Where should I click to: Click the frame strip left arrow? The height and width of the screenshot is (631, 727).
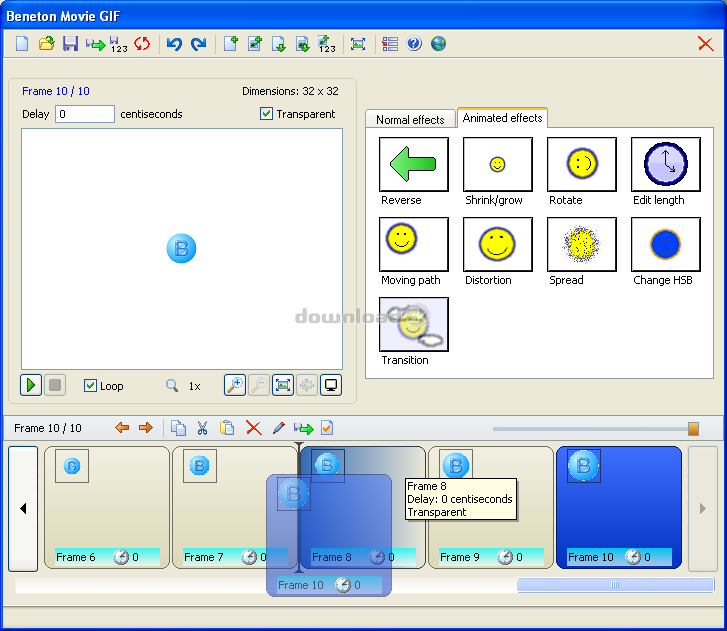(x=23, y=509)
